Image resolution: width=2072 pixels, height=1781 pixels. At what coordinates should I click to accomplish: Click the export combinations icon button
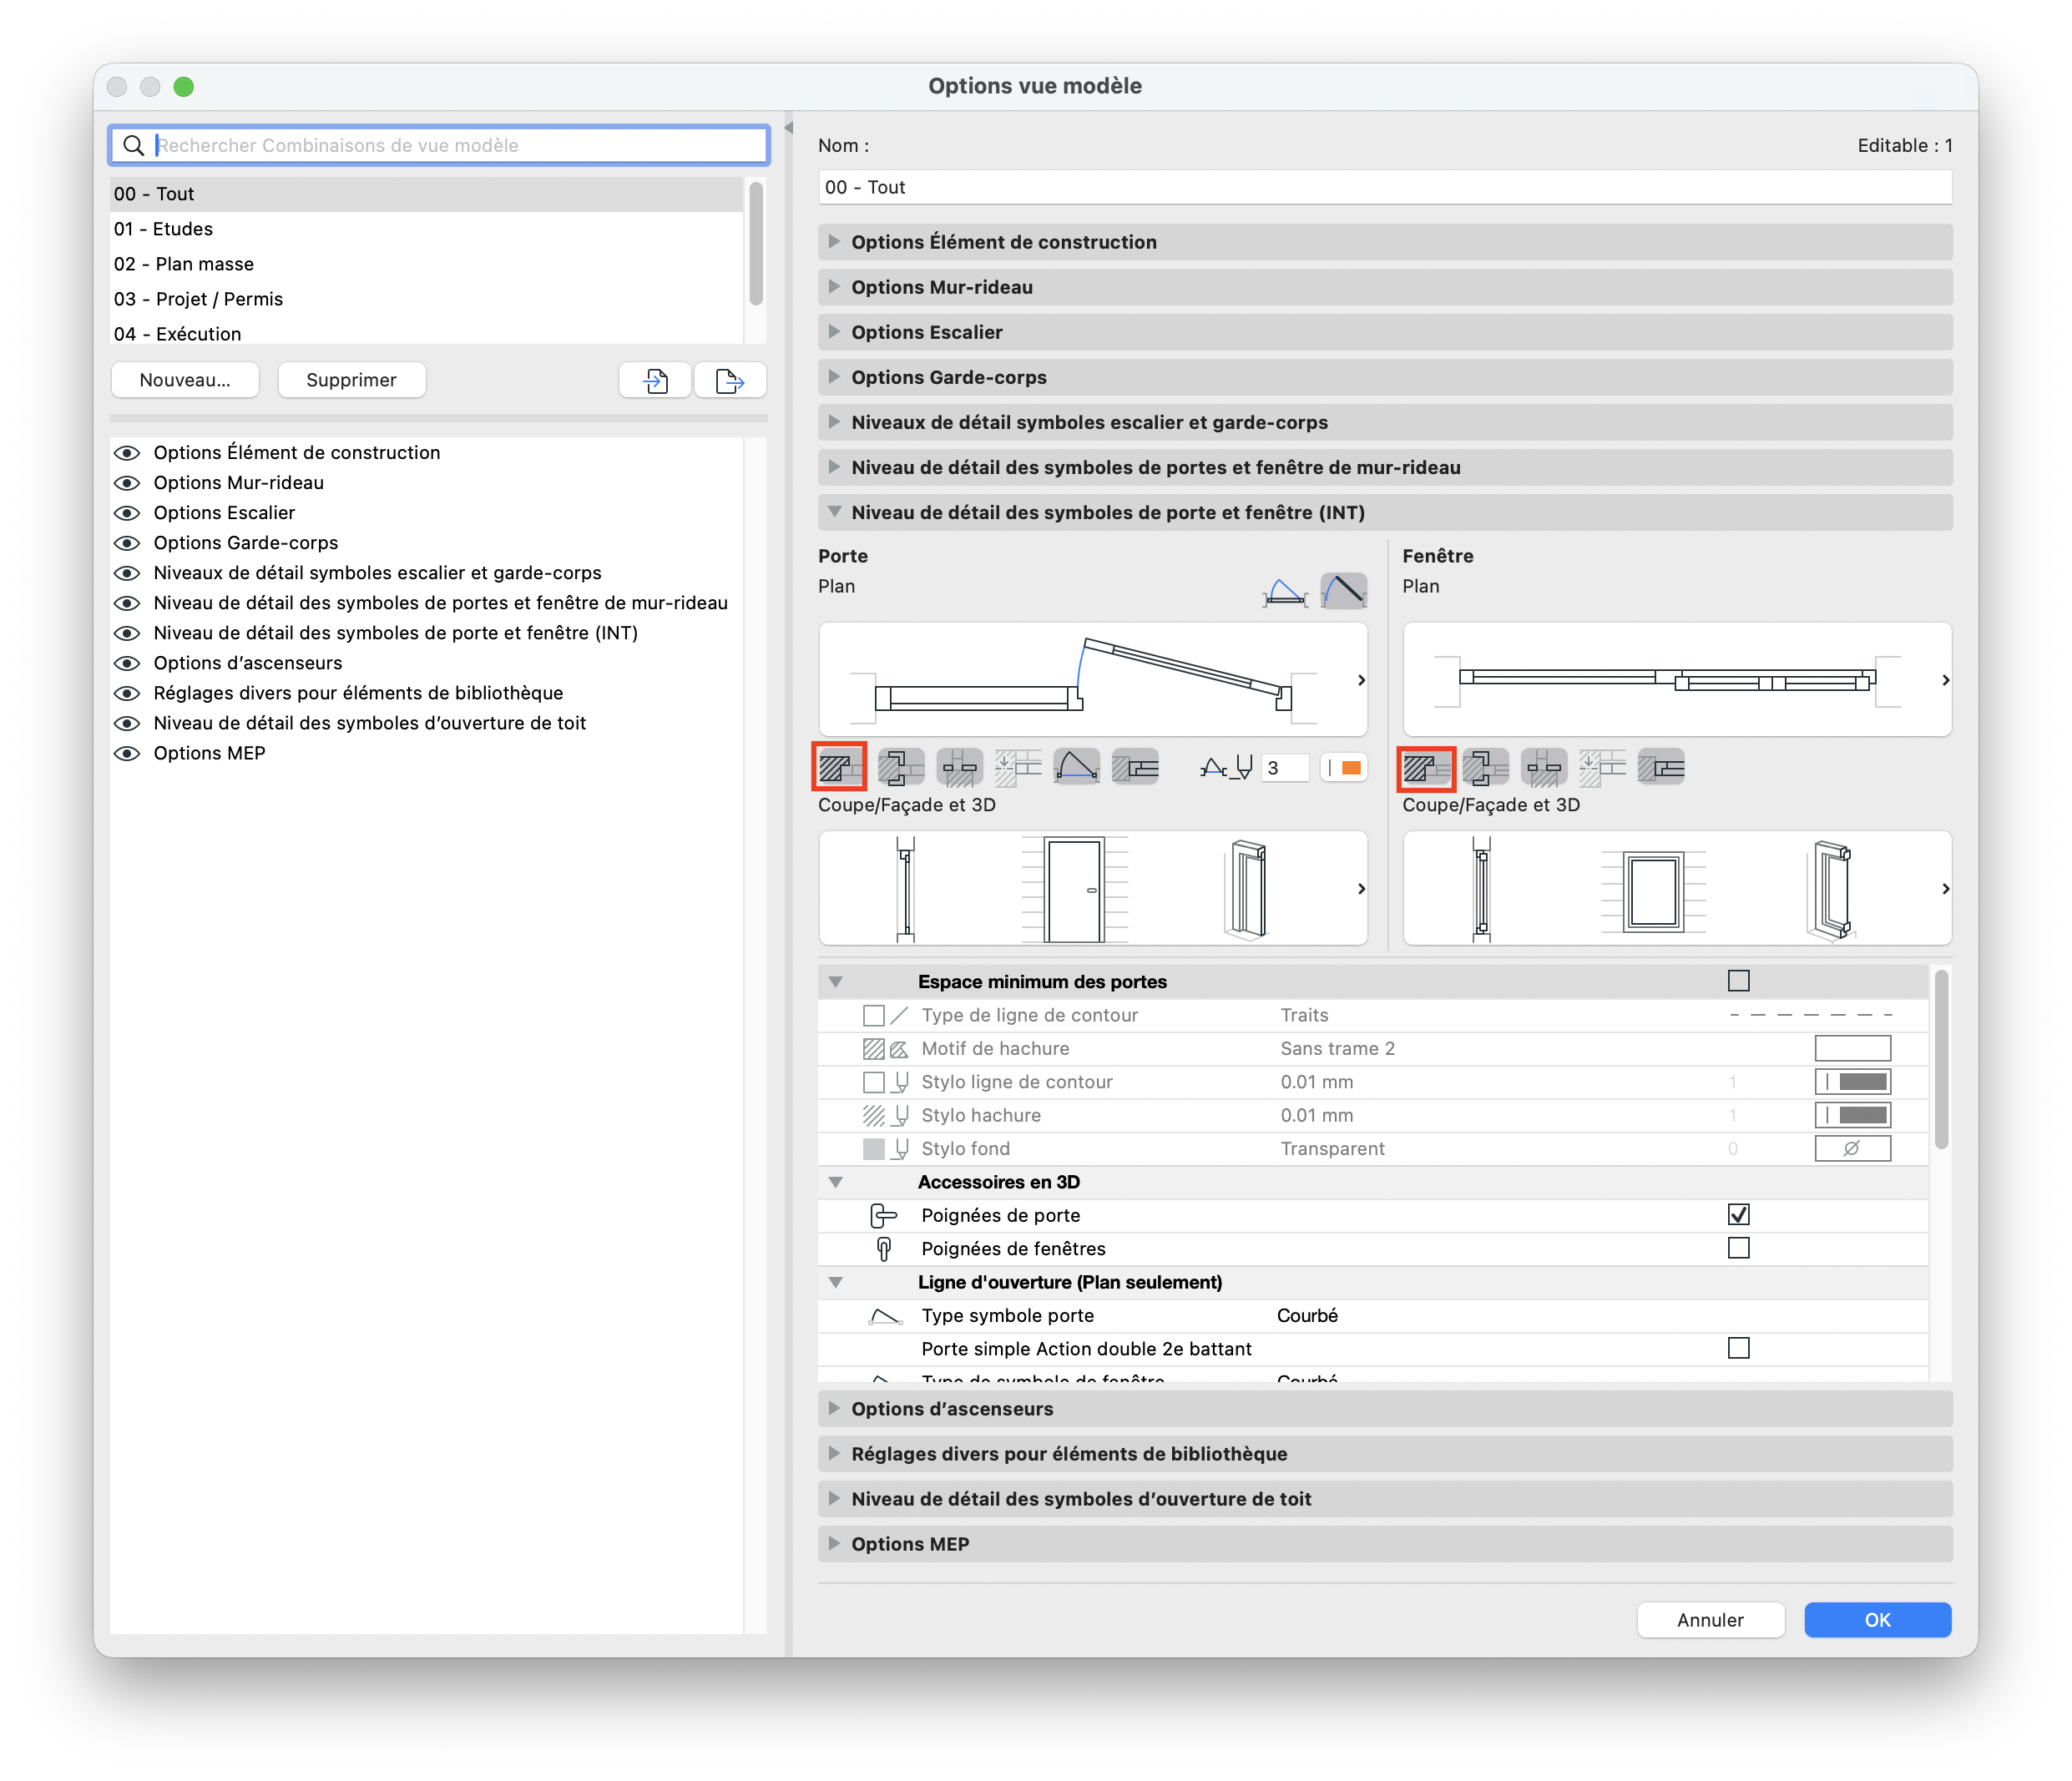pyautogui.click(x=730, y=380)
